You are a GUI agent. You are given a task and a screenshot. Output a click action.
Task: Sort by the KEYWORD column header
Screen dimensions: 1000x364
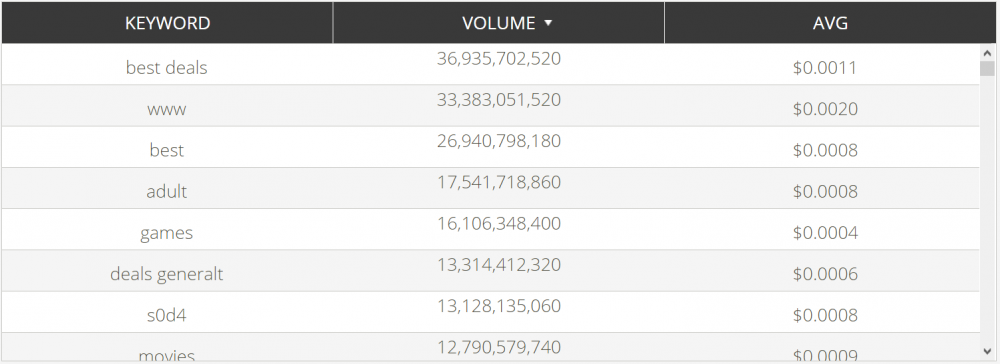tap(167, 23)
